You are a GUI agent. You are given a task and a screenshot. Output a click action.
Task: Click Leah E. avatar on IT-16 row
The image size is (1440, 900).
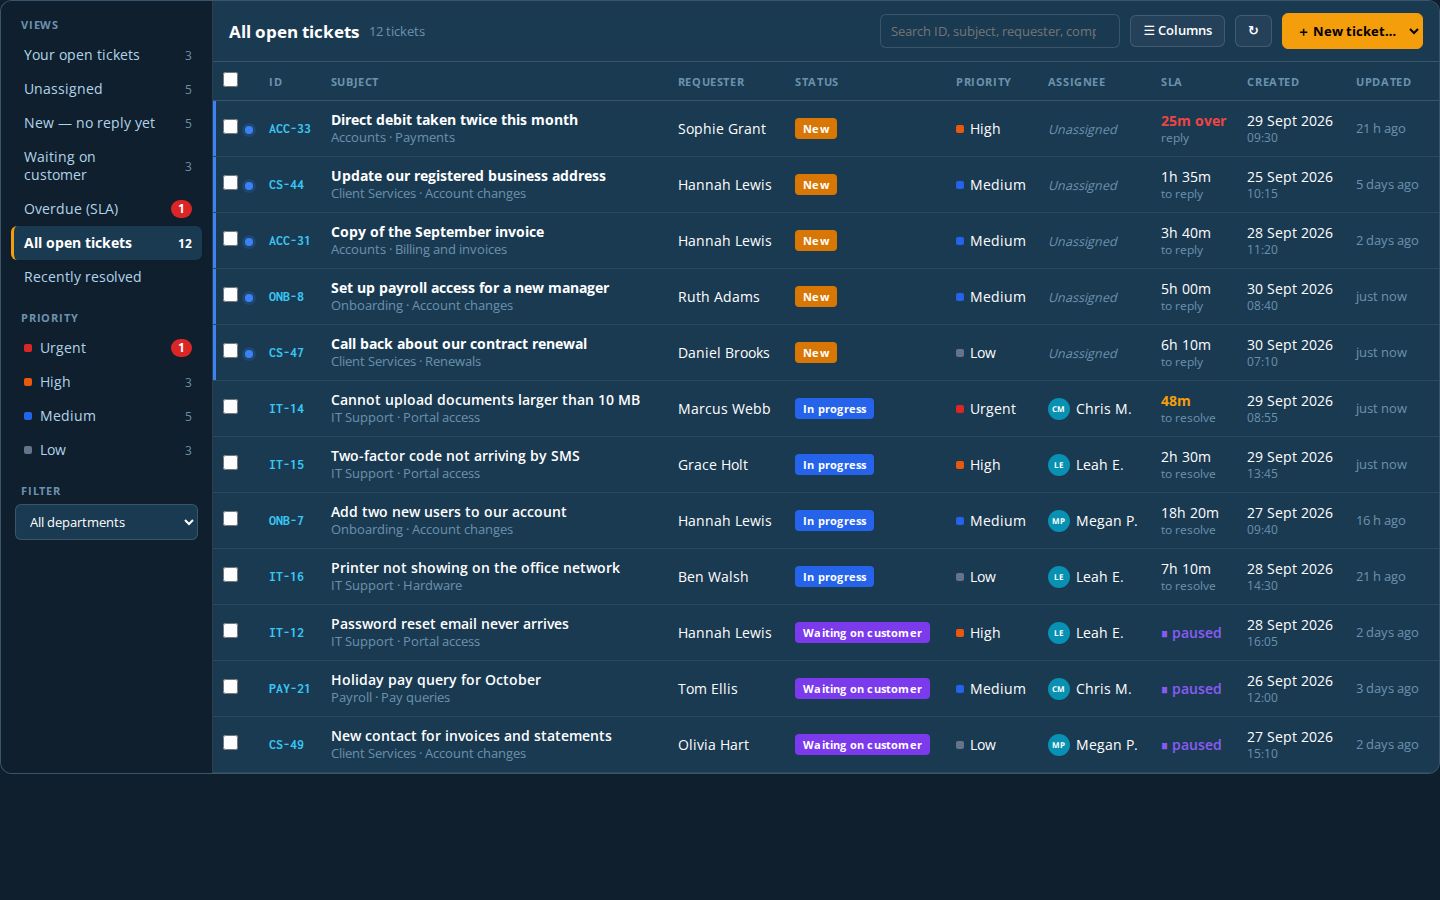(x=1058, y=577)
